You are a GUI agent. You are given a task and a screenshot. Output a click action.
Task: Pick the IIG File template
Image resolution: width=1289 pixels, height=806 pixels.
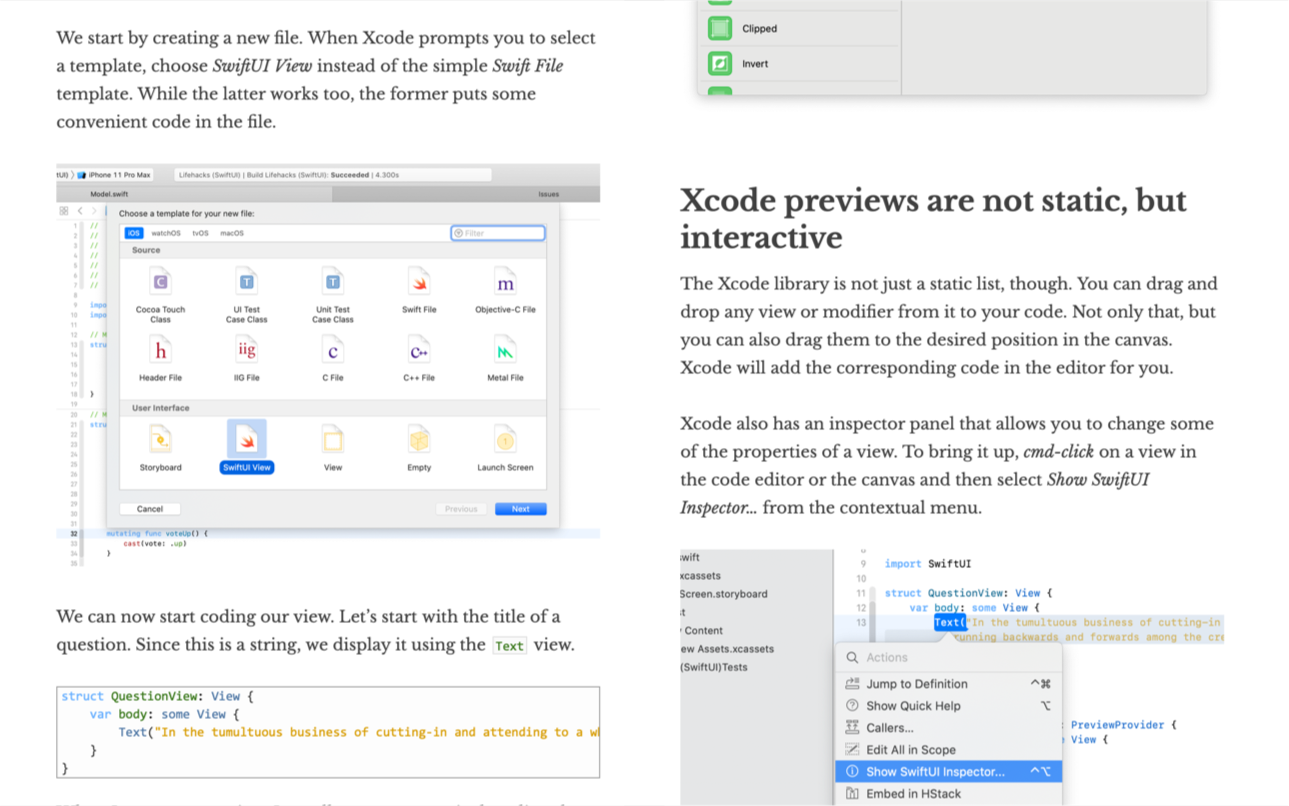coord(246,359)
